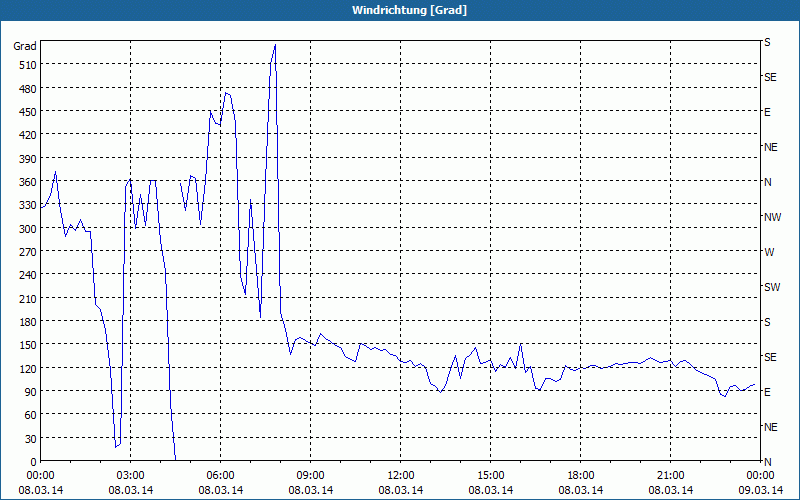Click the 420 y-axis value

click(x=27, y=135)
